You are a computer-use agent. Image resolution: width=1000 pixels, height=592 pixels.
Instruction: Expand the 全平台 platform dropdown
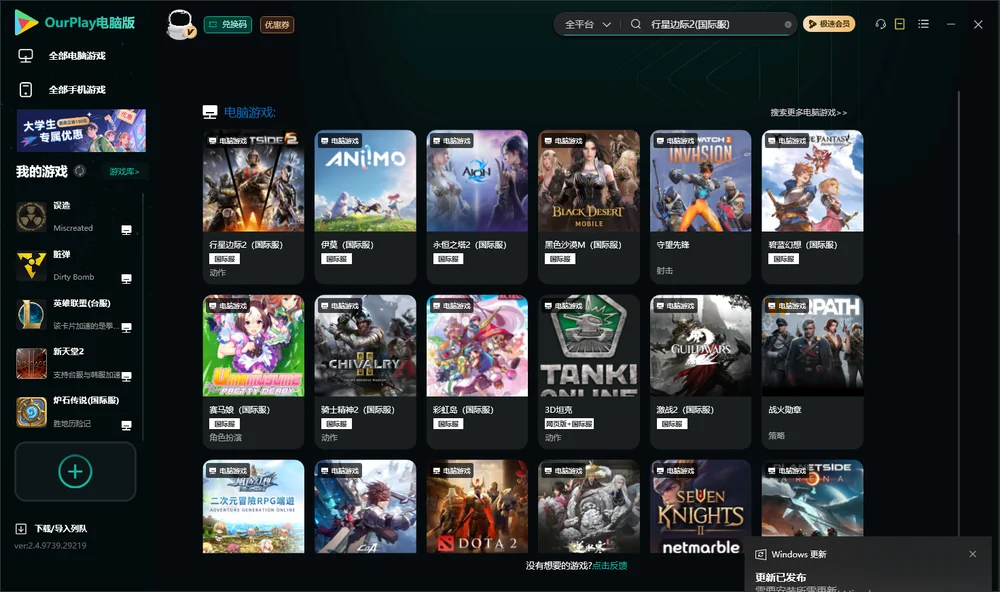tap(587, 24)
